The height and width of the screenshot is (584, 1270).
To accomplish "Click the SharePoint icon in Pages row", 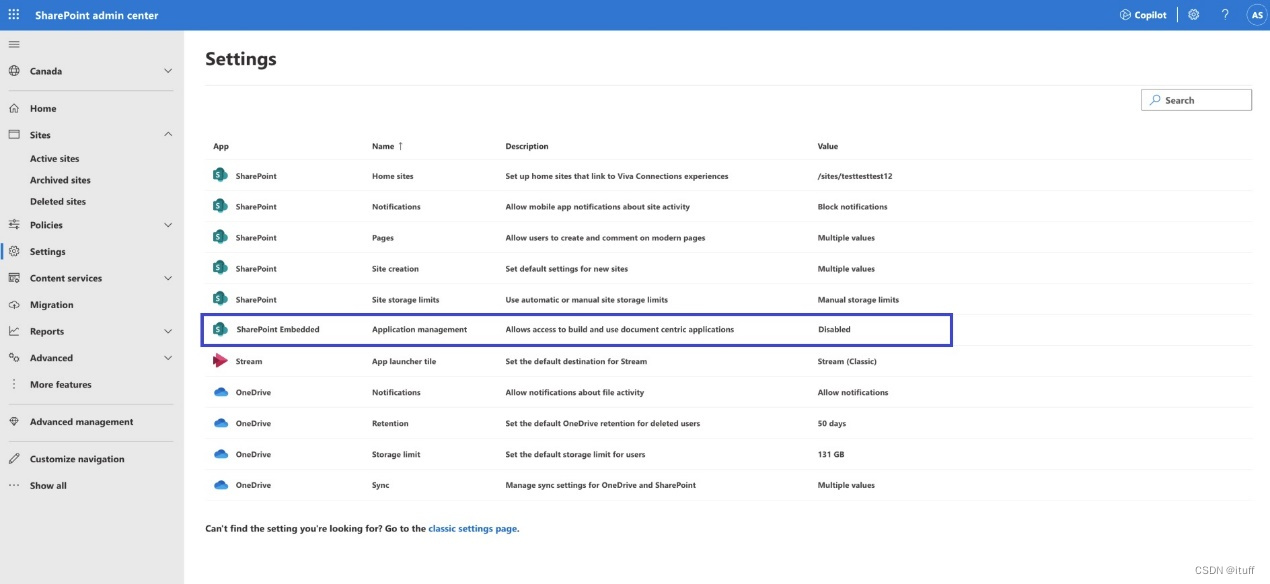I will click(220, 237).
